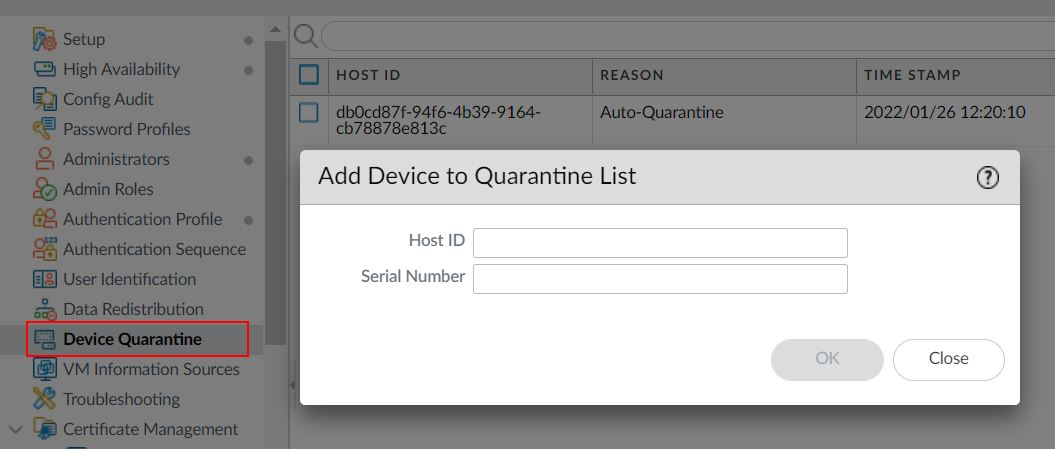Select Data Redistribution menu item
The width and height of the screenshot is (1055, 449).
pyautogui.click(x=133, y=309)
